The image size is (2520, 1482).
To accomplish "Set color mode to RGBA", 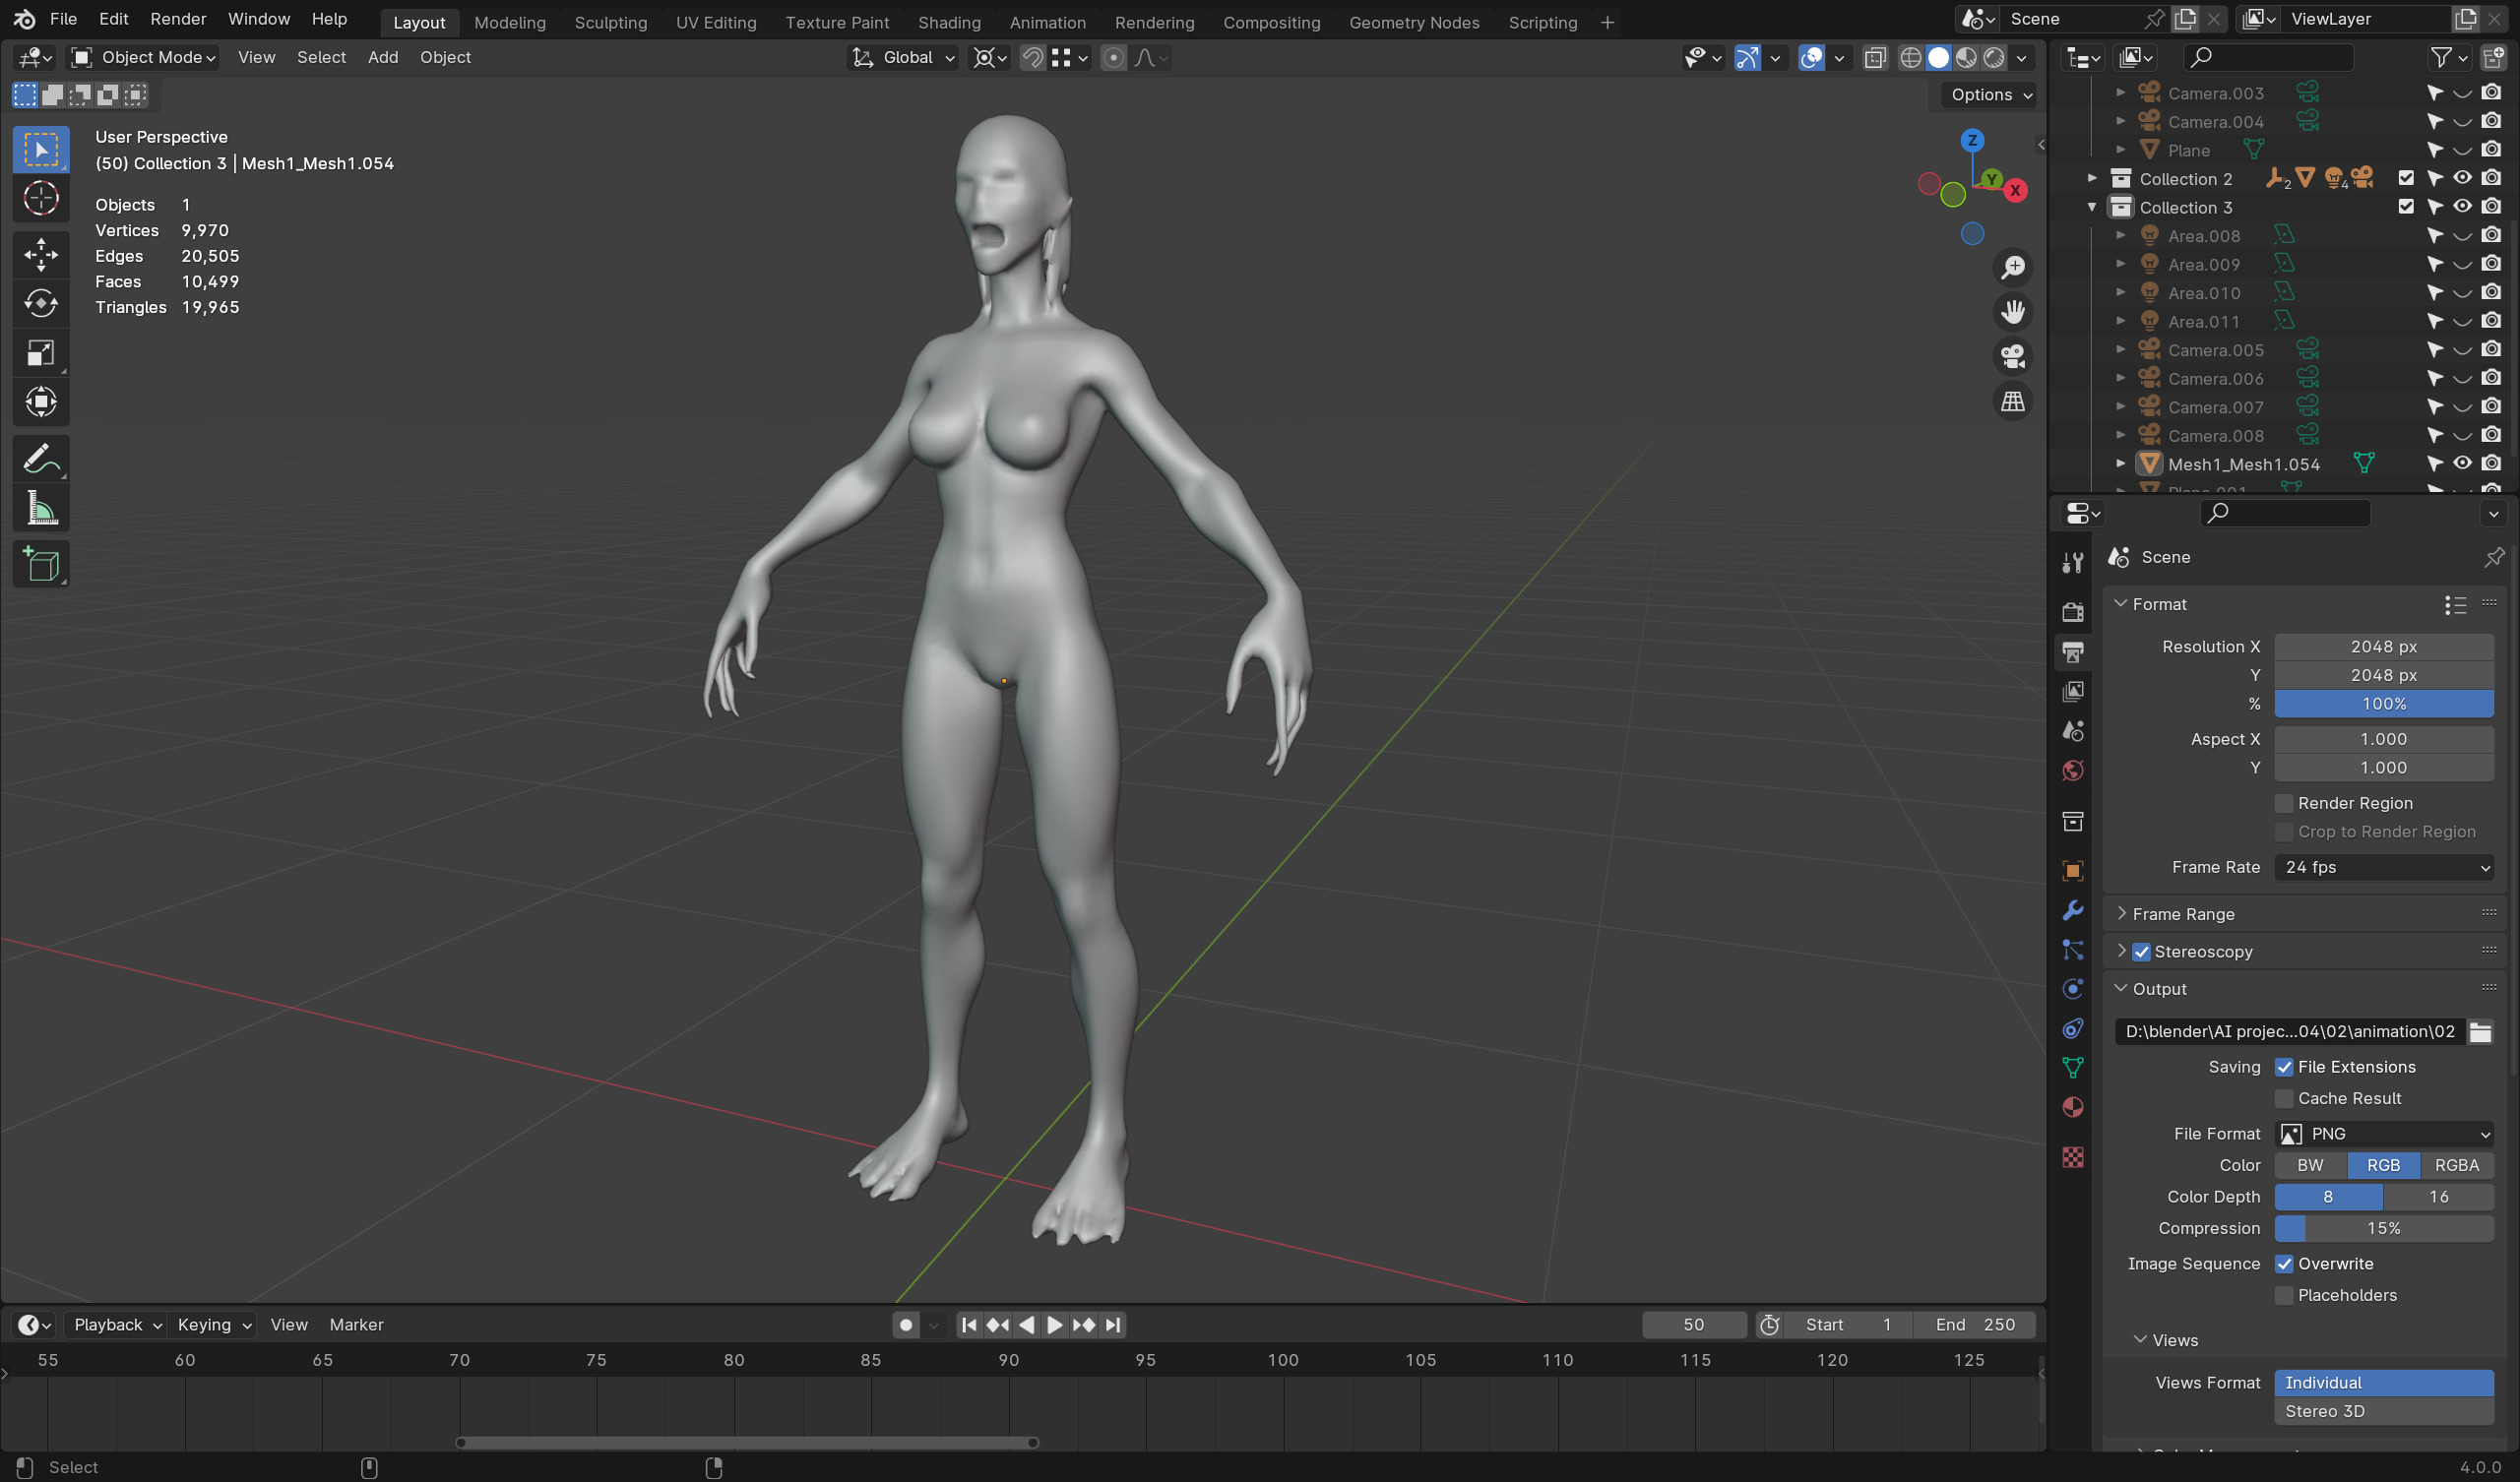I will coord(2456,1166).
